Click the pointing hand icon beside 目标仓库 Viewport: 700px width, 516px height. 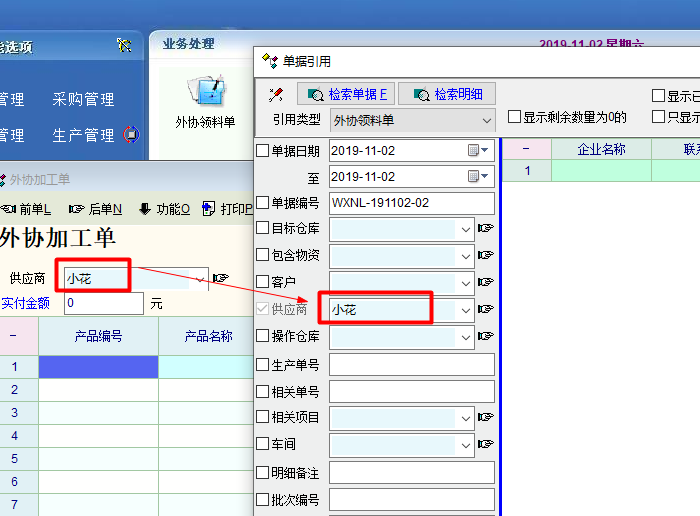point(486,229)
